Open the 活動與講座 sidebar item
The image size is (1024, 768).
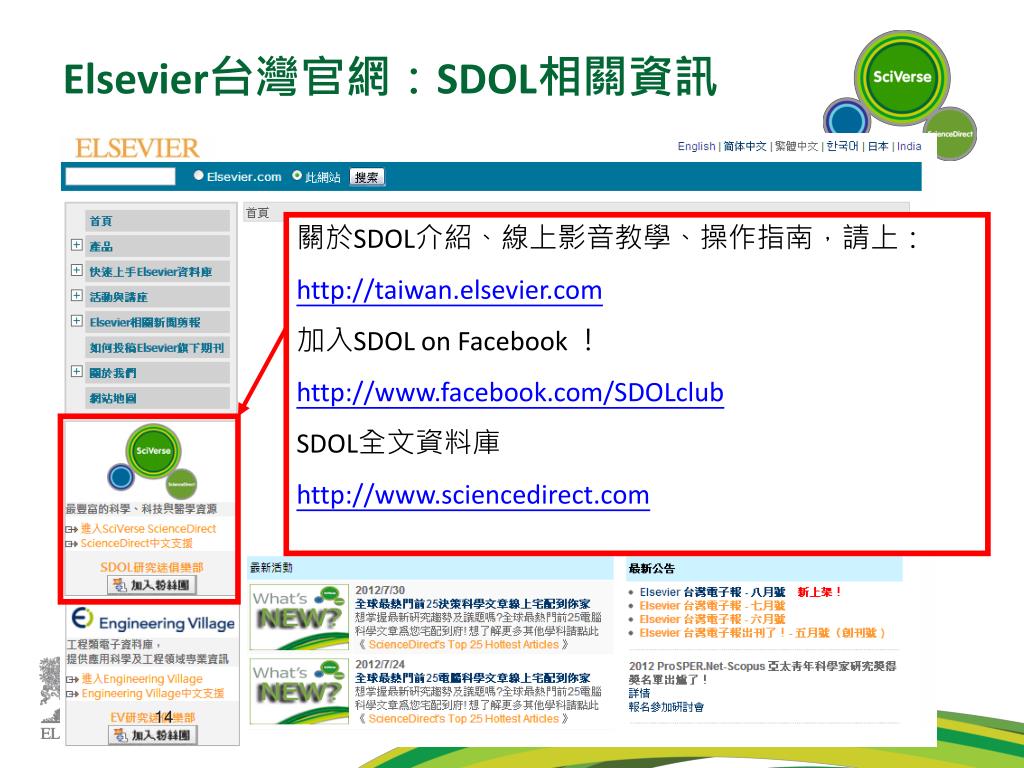coord(157,297)
